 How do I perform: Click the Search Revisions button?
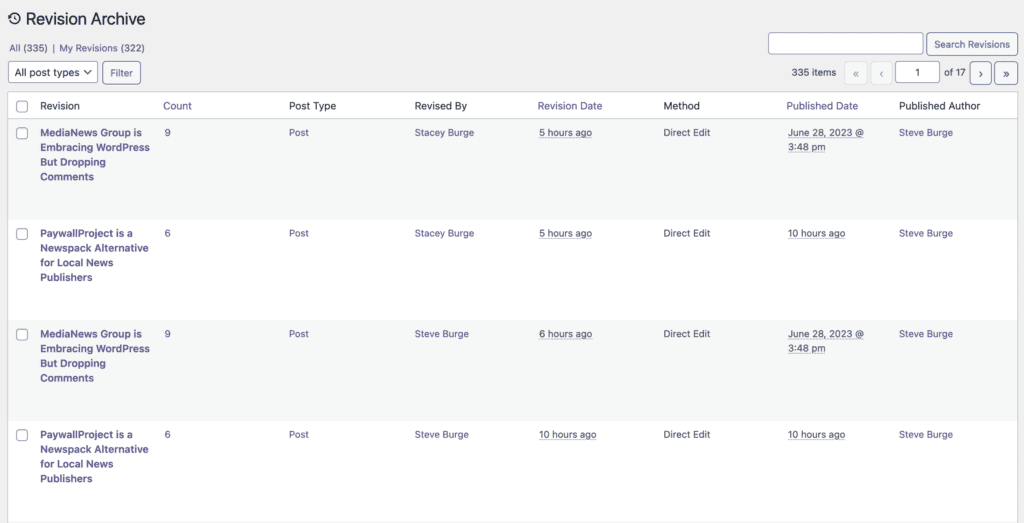[971, 44]
